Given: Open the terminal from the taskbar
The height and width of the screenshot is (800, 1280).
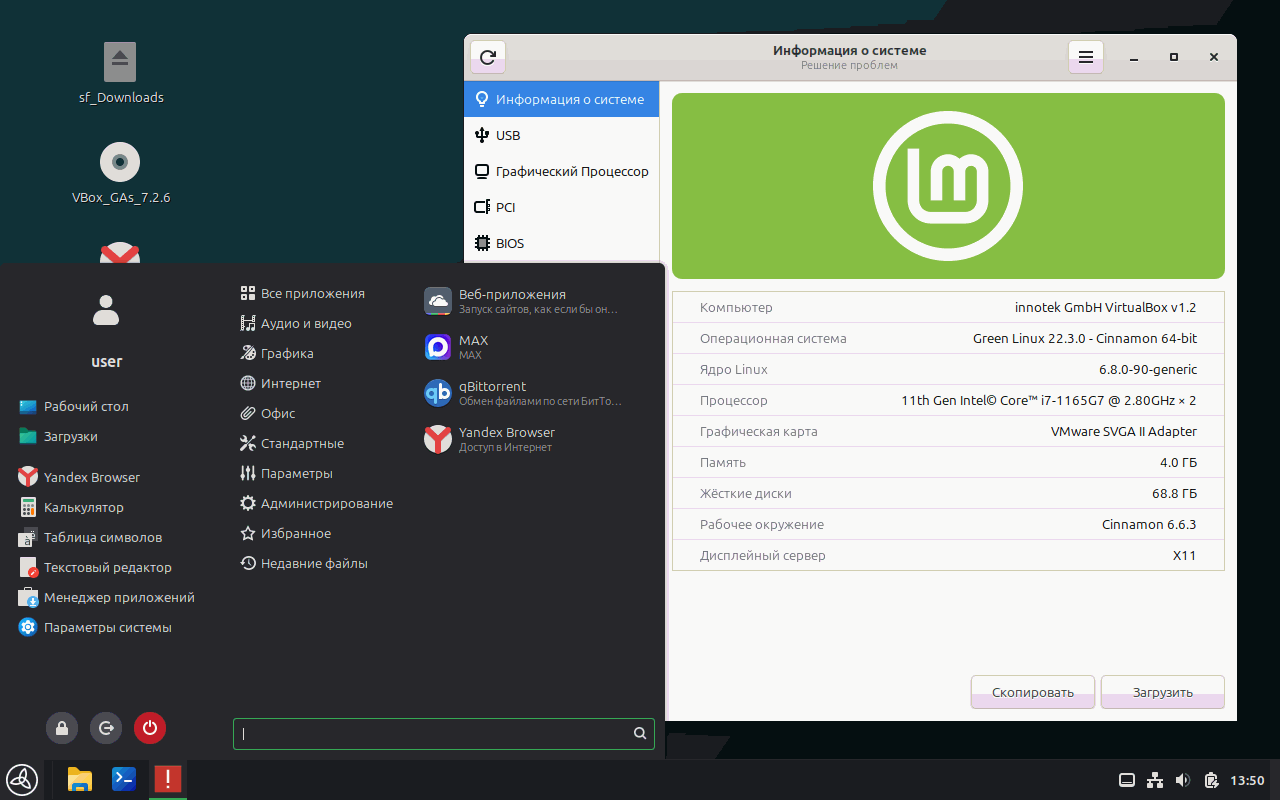Looking at the screenshot, I should [124, 779].
